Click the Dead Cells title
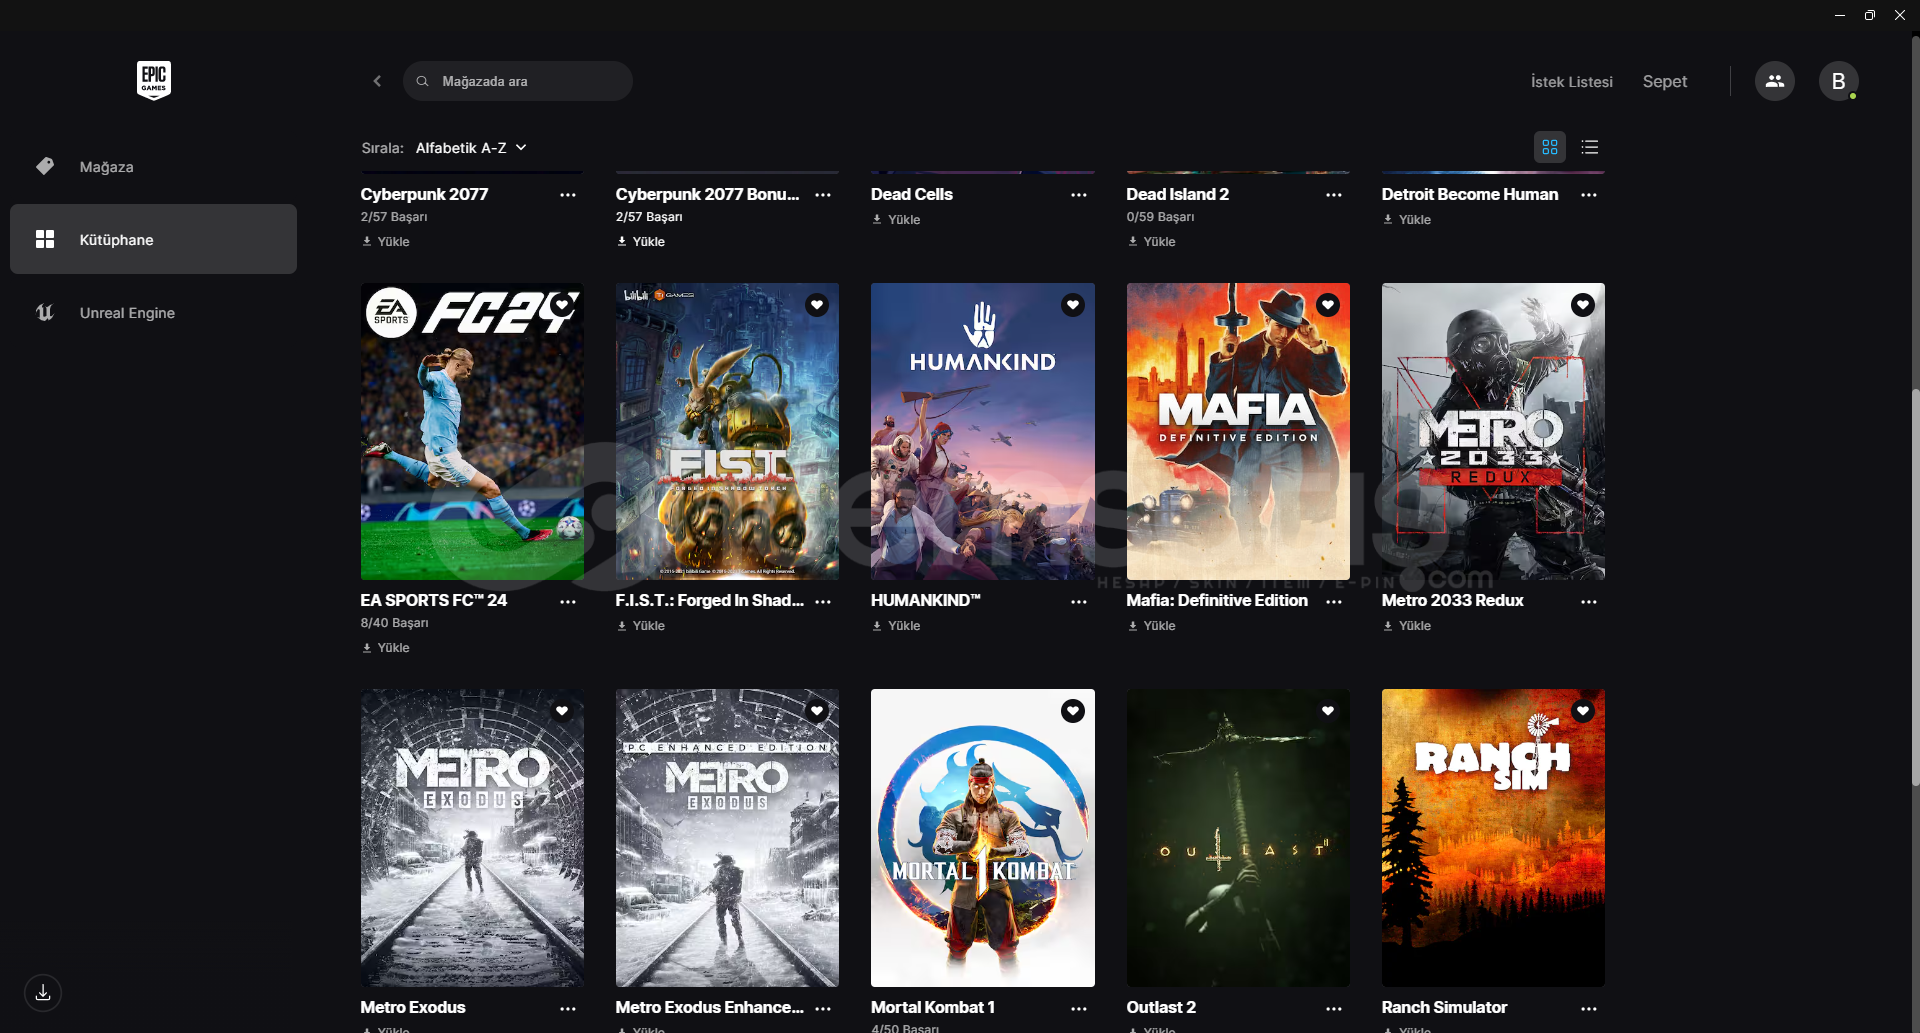Viewport: 1920px width, 1033px height. pos(912,194)
